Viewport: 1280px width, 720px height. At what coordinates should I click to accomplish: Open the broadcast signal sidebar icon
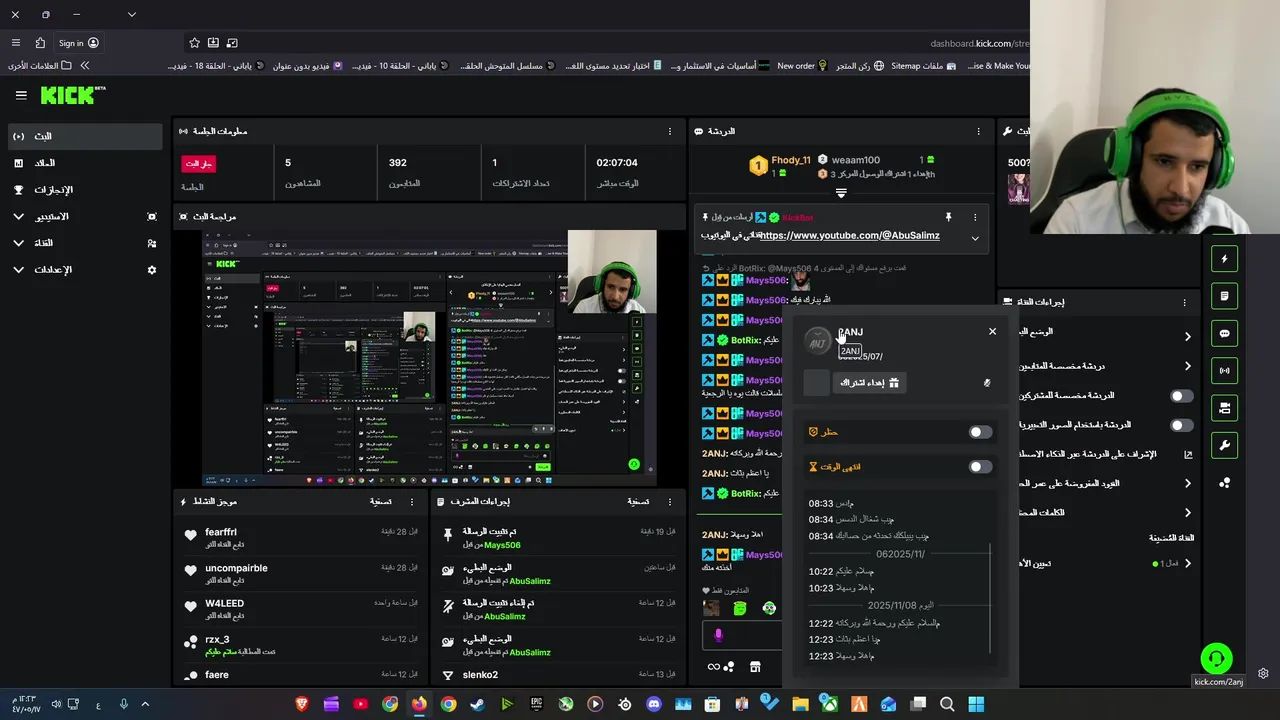(1224, 370)
